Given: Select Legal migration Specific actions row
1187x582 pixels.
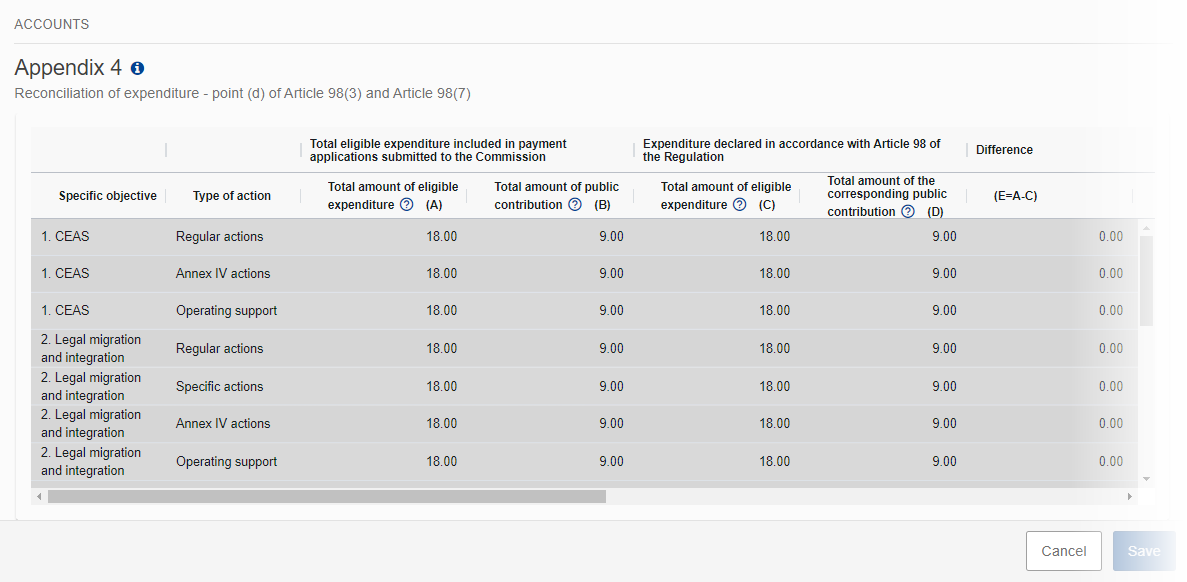Looking at the screenshot, I should [x=584, y=386].
